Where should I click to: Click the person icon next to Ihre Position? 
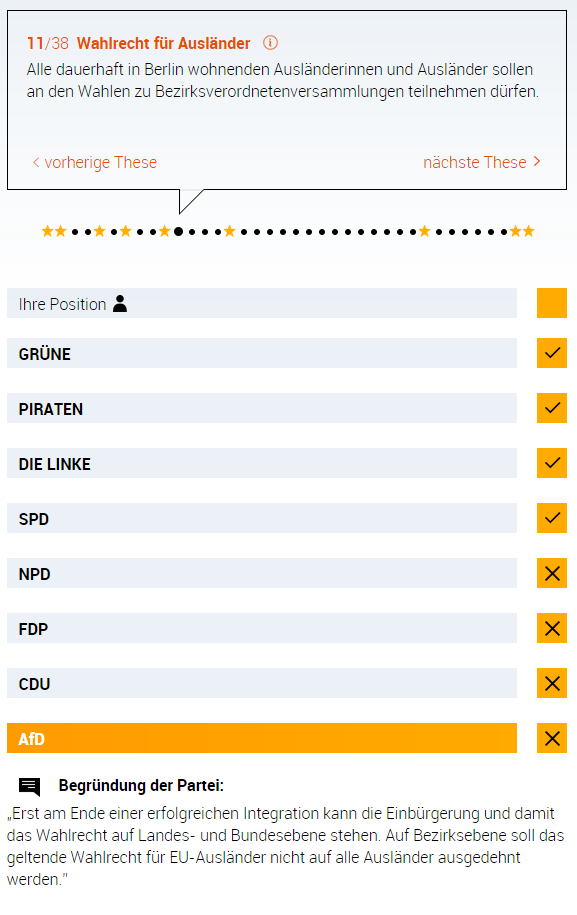click(x=120, y=303)
